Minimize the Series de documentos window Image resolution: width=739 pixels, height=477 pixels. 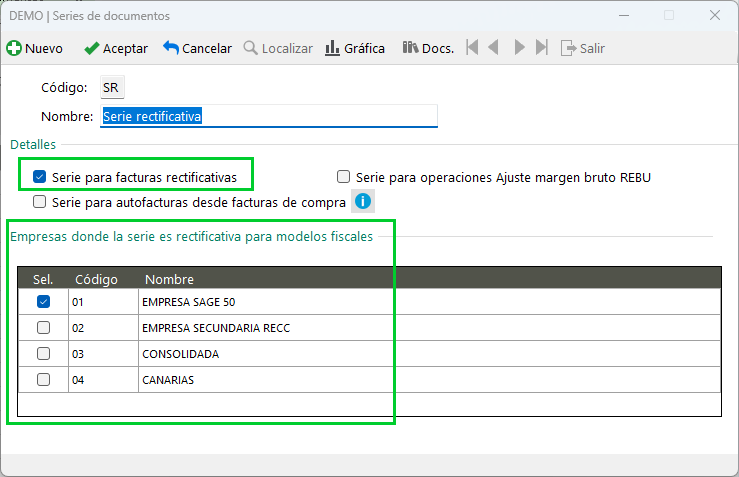(x=624, y=15)
